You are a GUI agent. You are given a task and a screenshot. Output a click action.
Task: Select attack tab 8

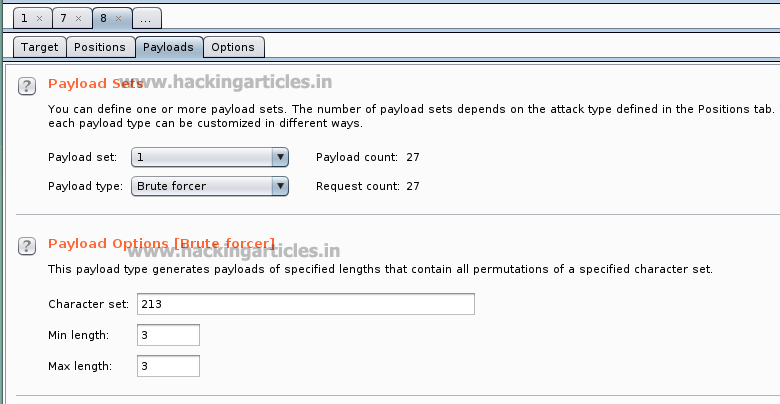[103, 18]
